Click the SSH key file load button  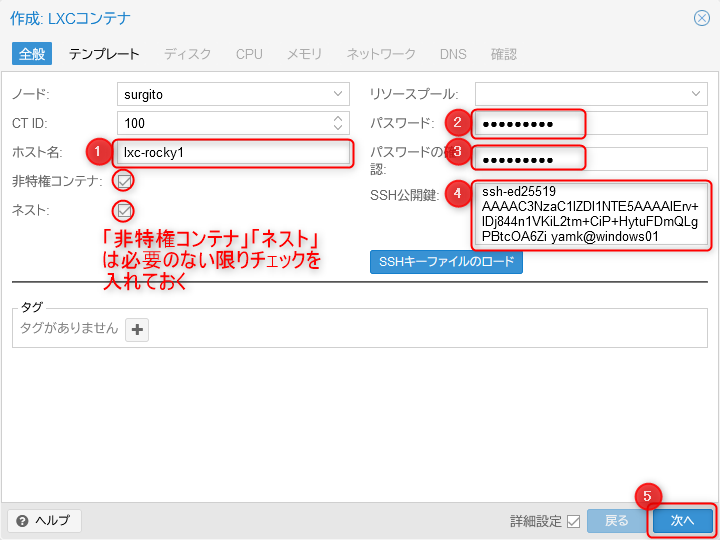tap(446, 262)
